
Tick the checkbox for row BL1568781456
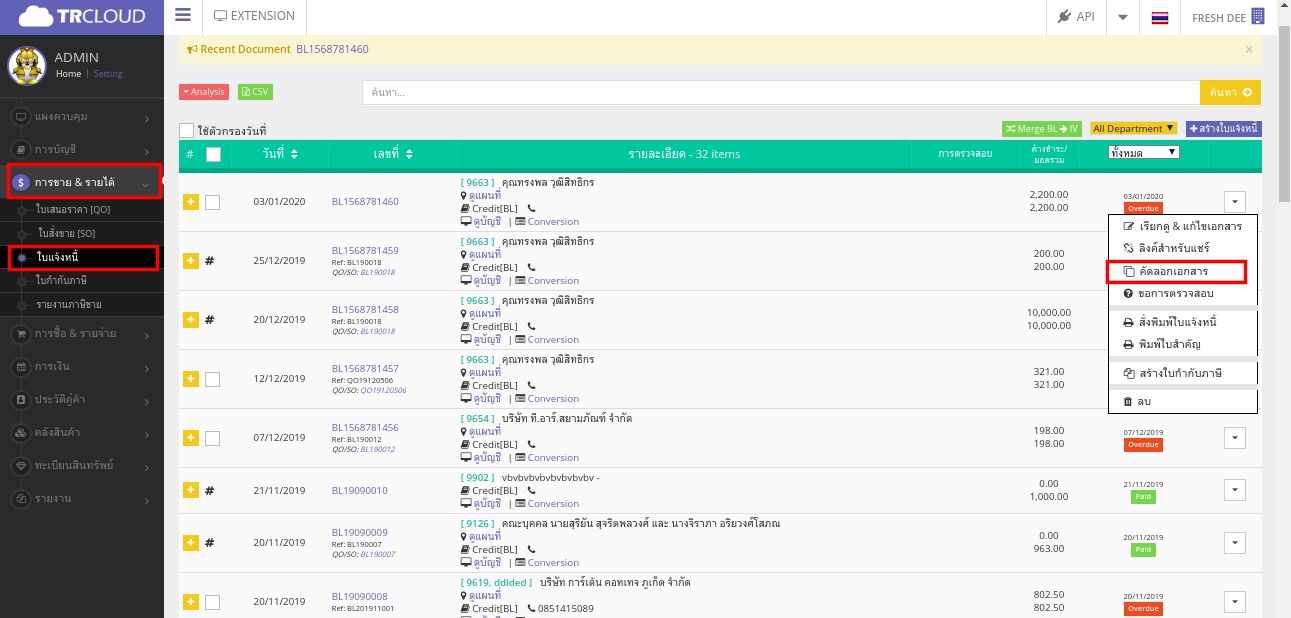coord(212,438)
